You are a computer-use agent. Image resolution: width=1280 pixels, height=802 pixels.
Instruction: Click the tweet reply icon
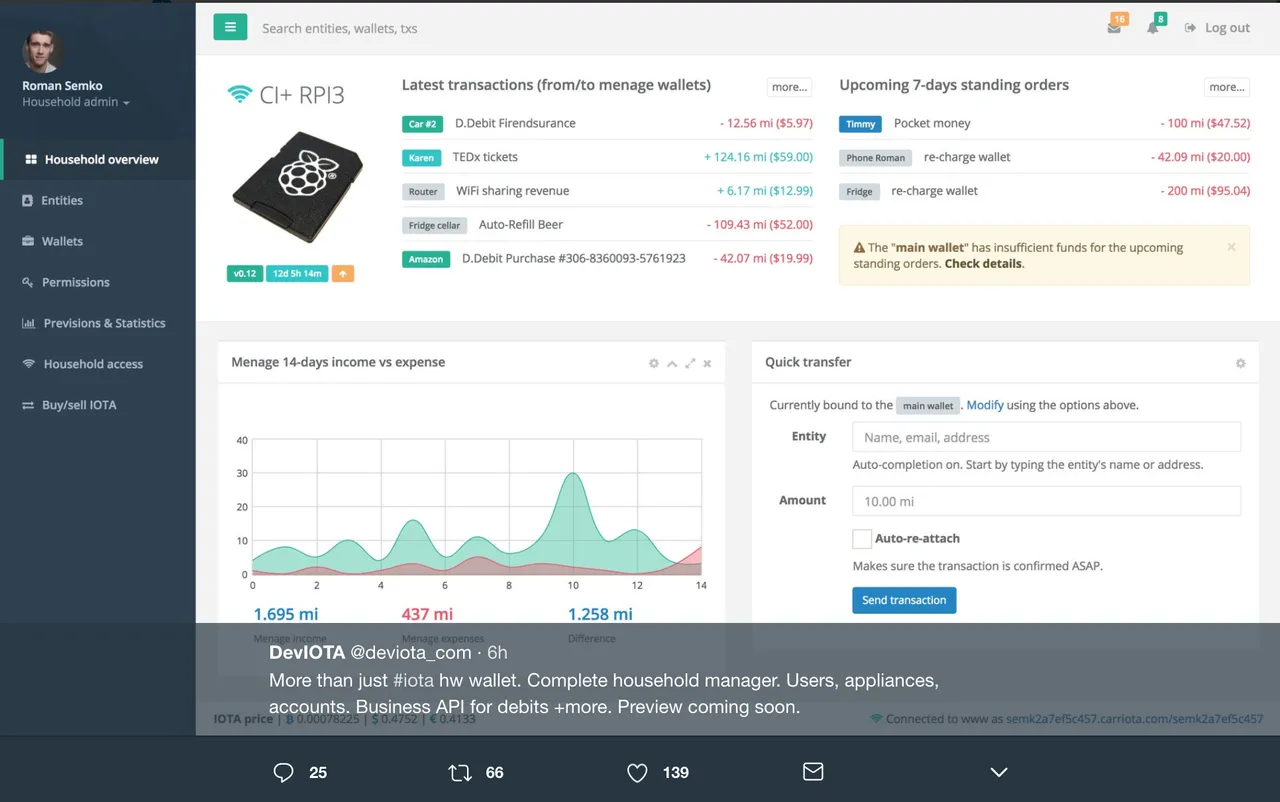pos(284,772)
